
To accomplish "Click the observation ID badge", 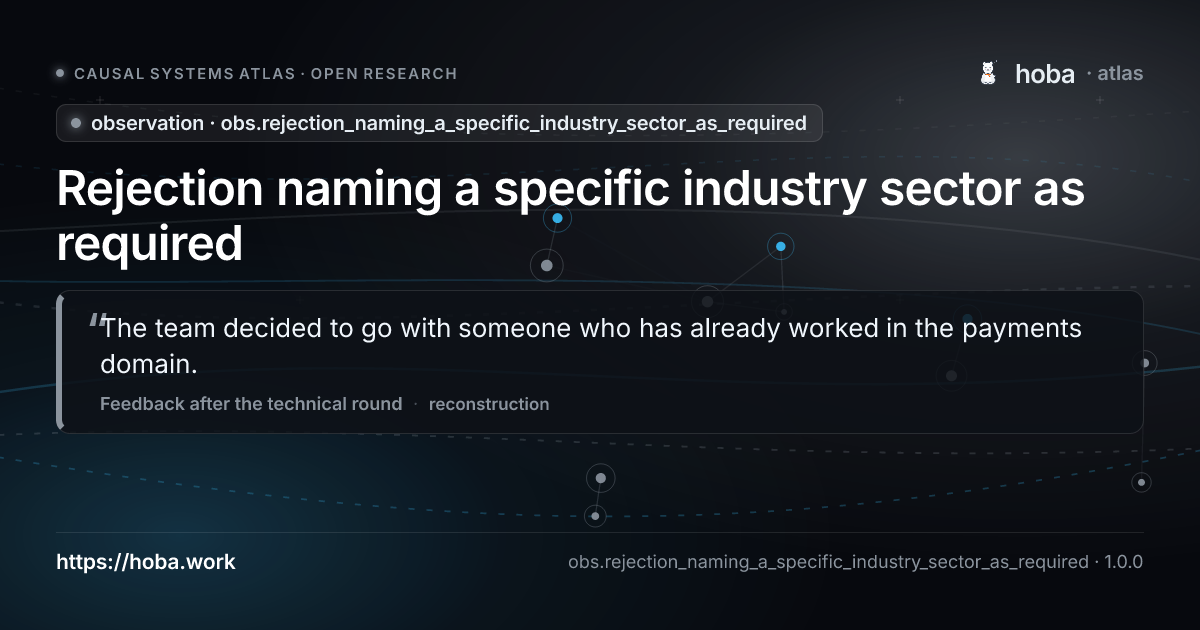I will pos(439,123).
